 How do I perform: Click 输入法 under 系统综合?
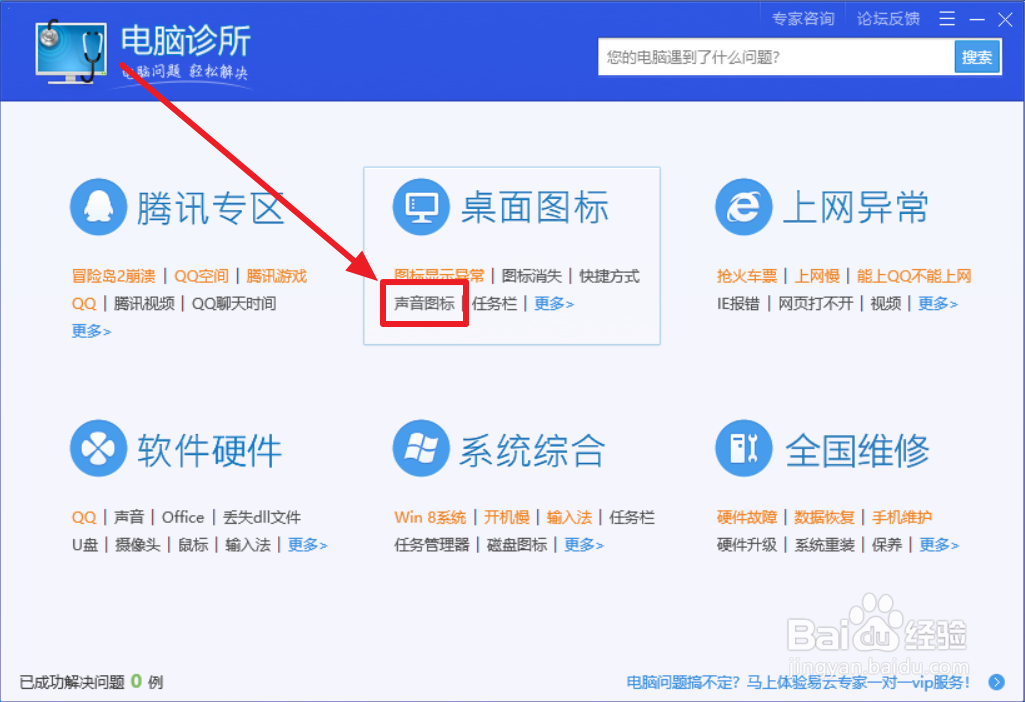pyautogui.click(x=569, y=517)
